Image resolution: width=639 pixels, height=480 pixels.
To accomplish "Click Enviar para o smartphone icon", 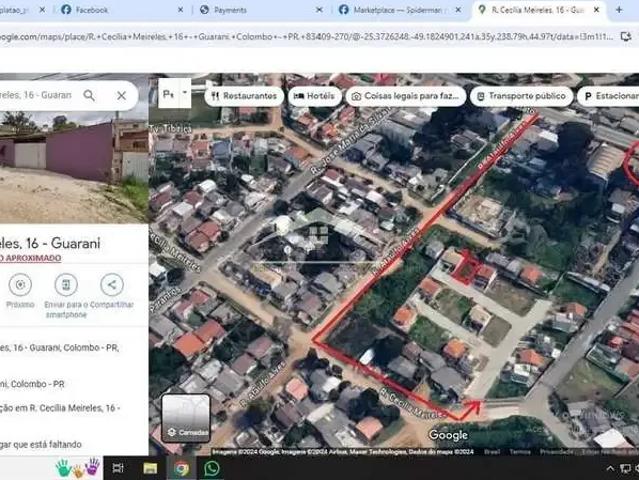I will (x=66, y=285).
